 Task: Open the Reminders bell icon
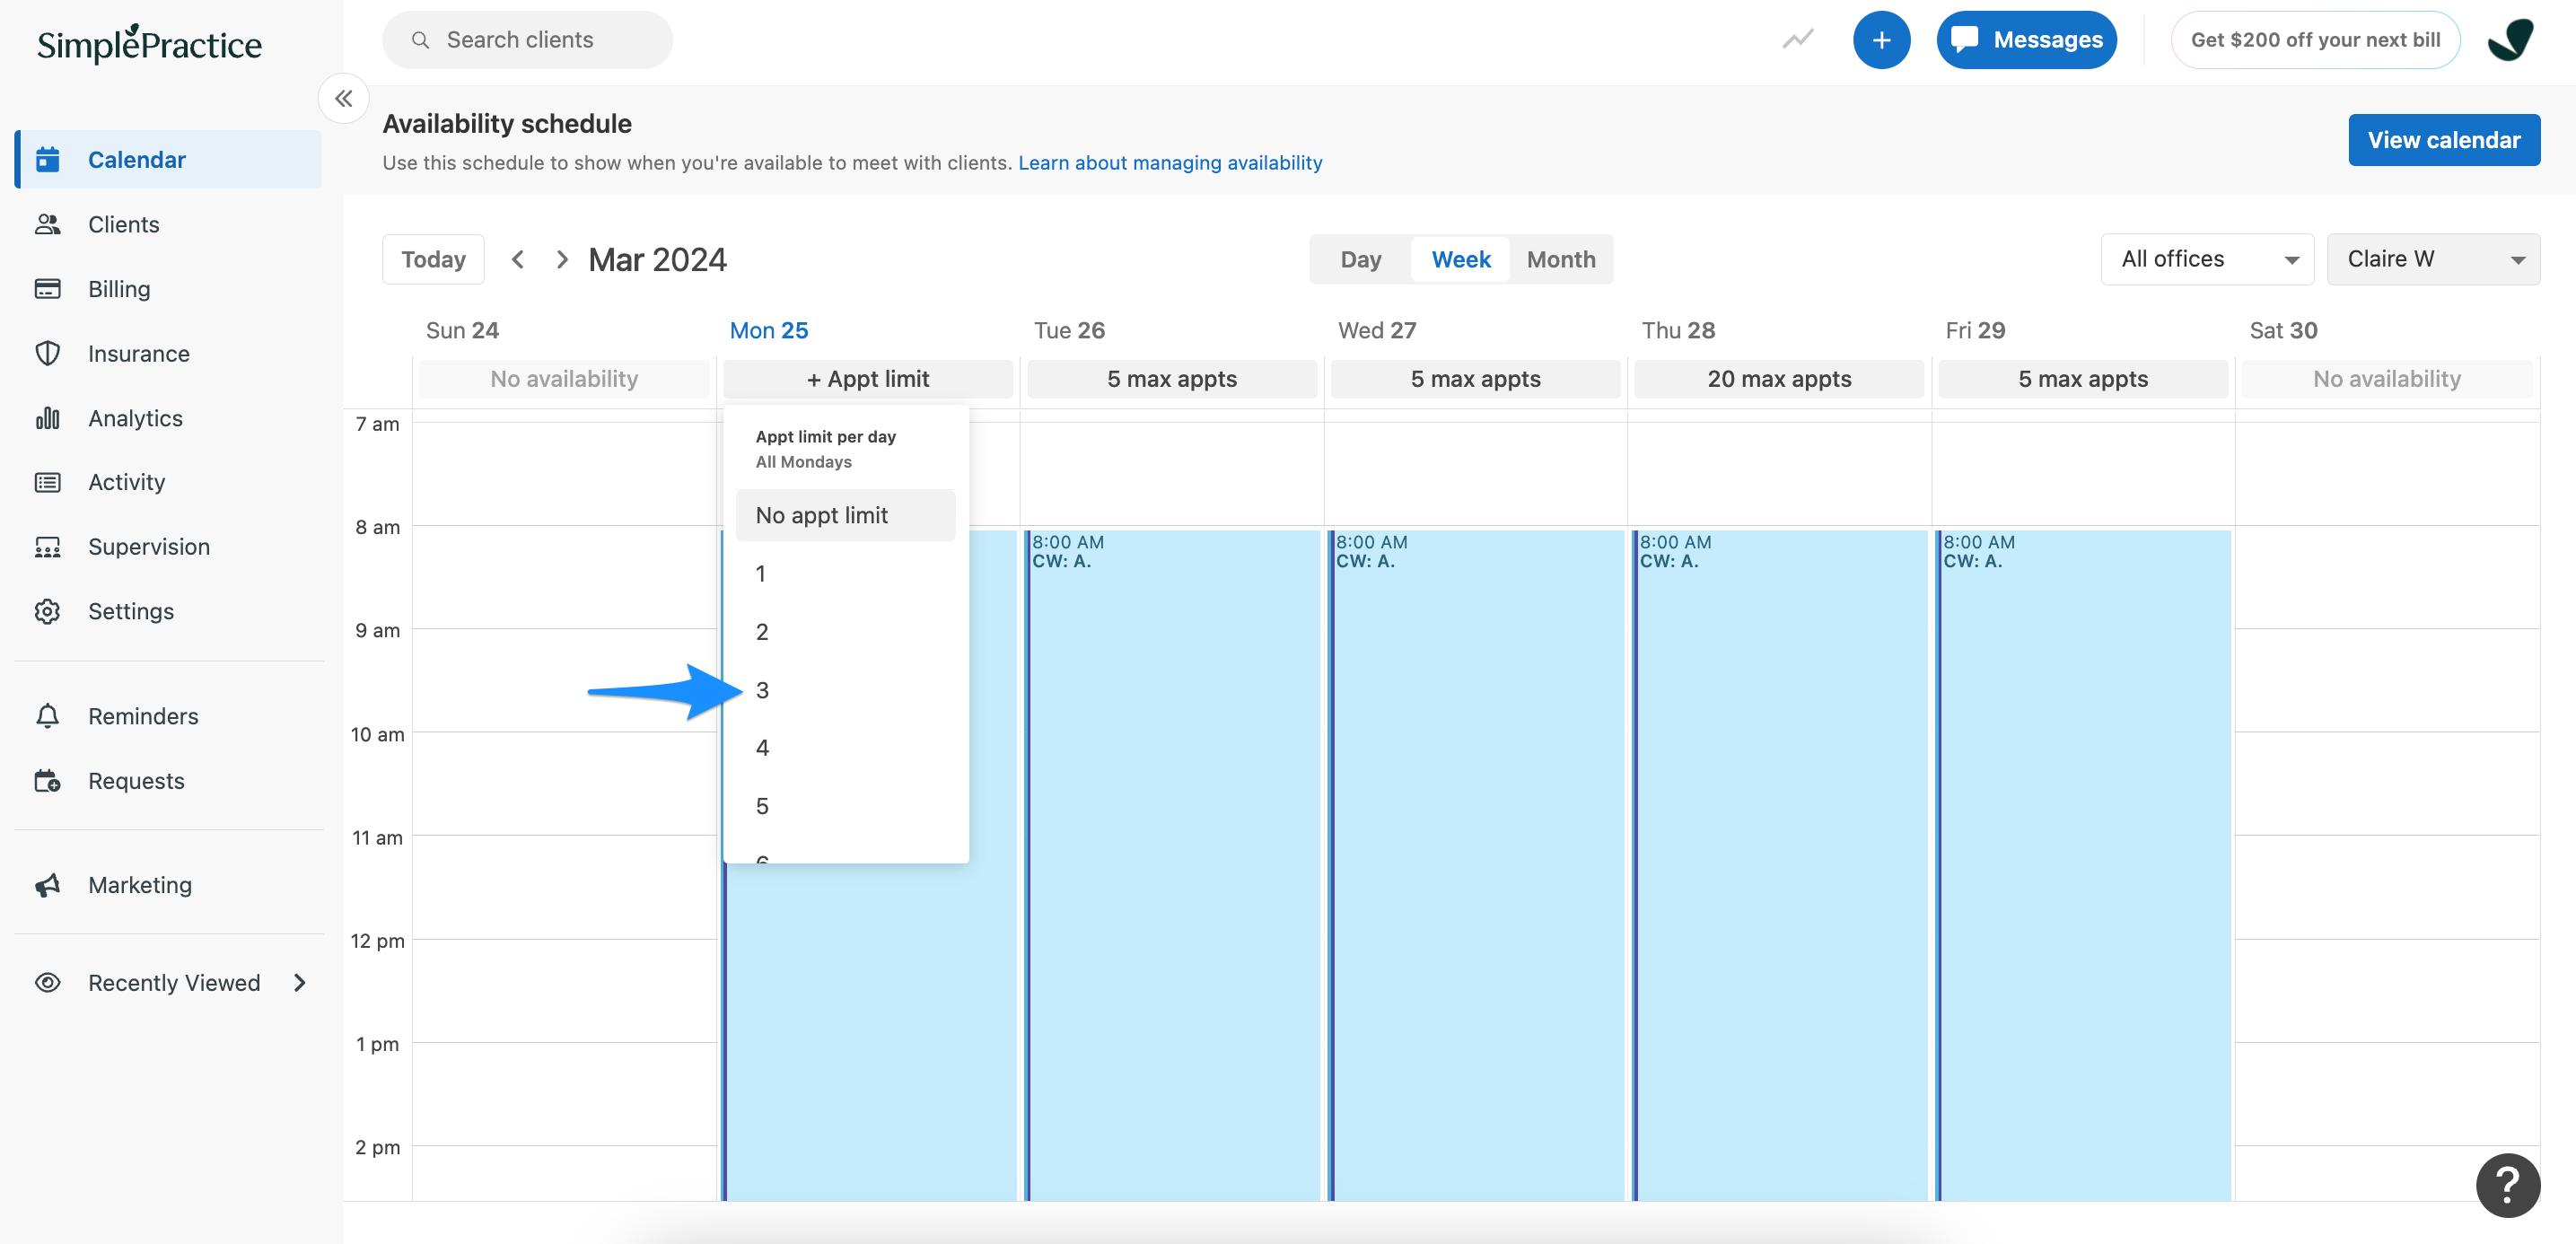[47, 716]
